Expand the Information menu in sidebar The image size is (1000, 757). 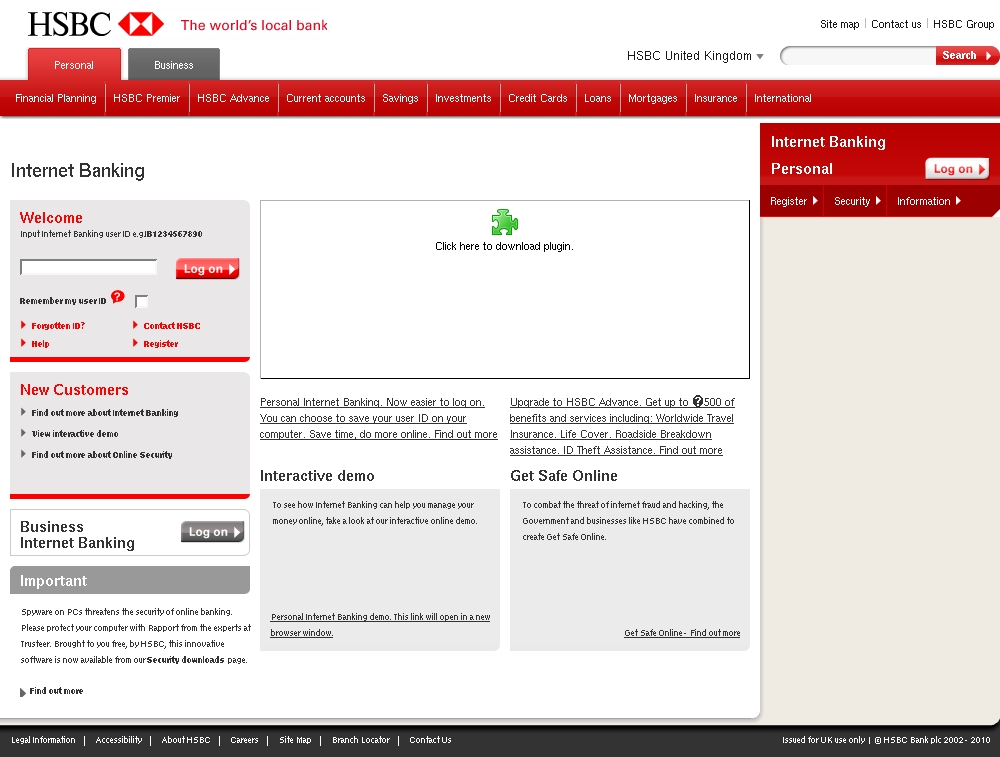click(929, 201)
